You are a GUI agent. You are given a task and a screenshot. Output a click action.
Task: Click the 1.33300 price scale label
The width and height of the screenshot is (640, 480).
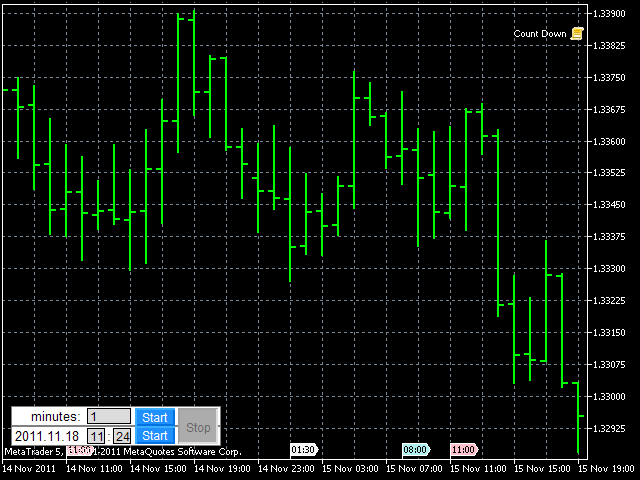coord(608,269)
